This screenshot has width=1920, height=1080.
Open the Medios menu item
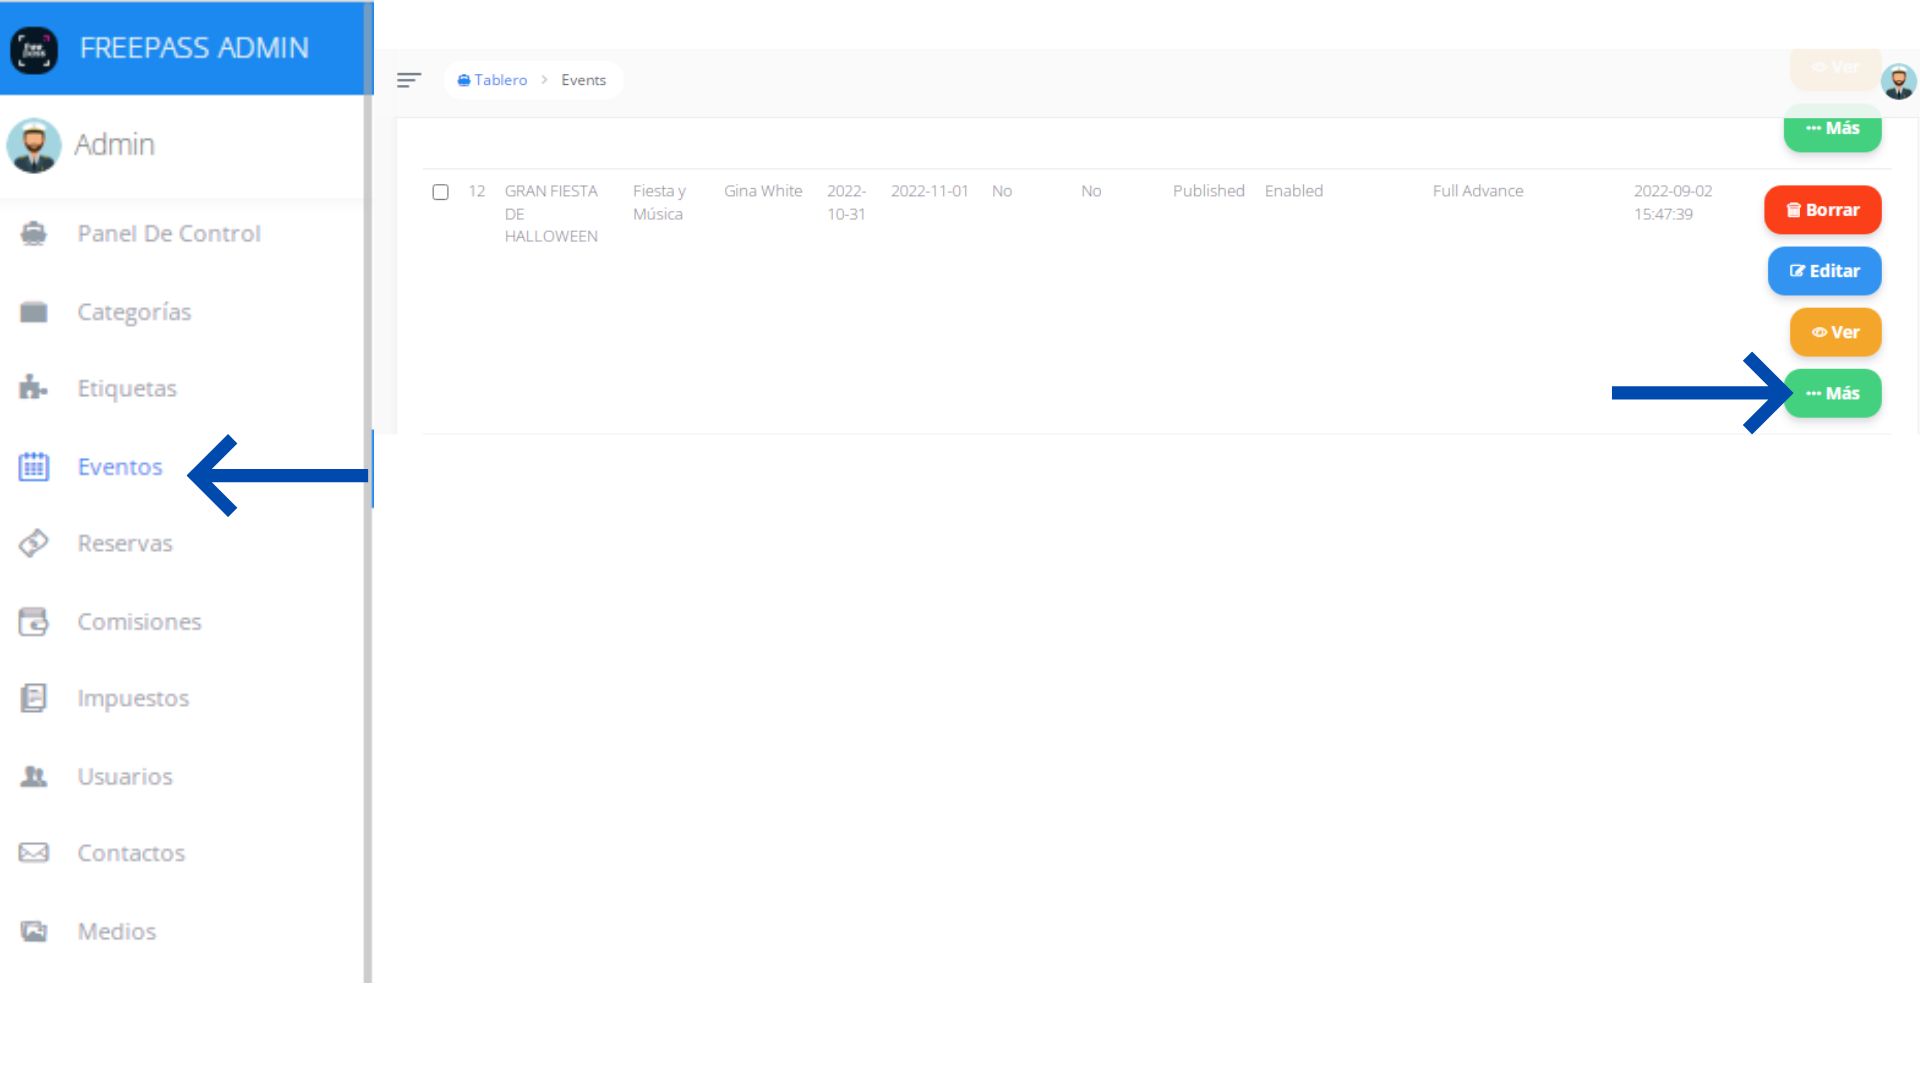click(x=117, y=931)
